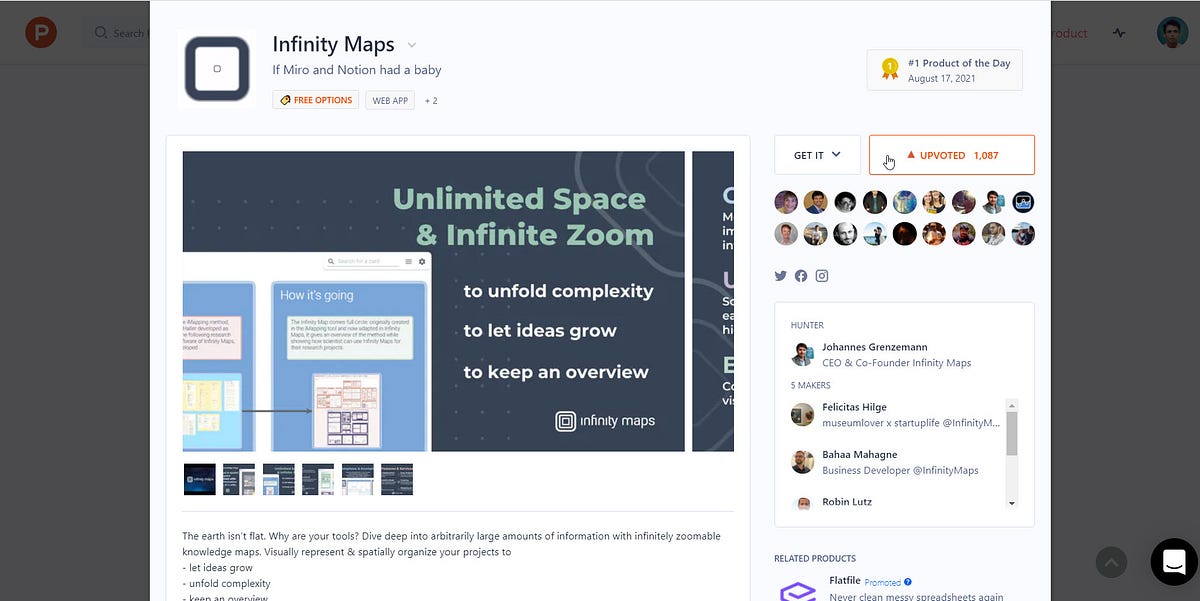1200x601 pixels.
Task: Open the user profile avatar in header
Action: click(1173, 33)
